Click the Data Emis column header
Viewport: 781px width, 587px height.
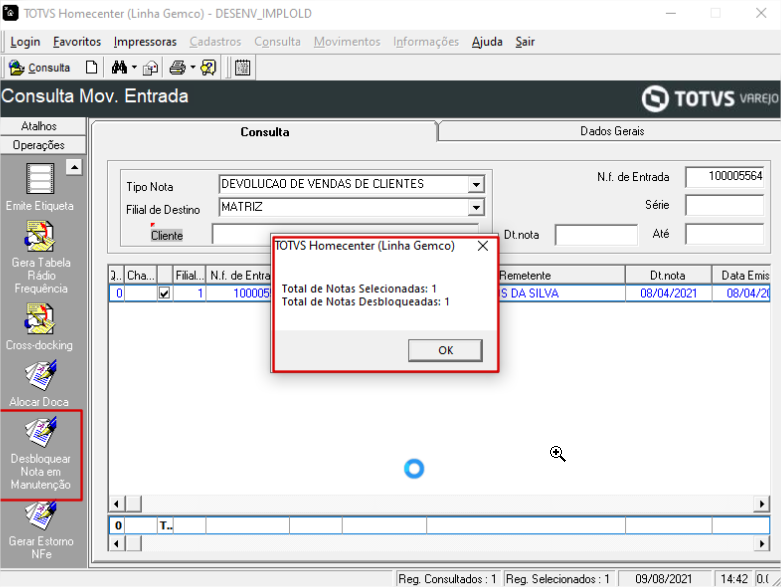point(741,275)
